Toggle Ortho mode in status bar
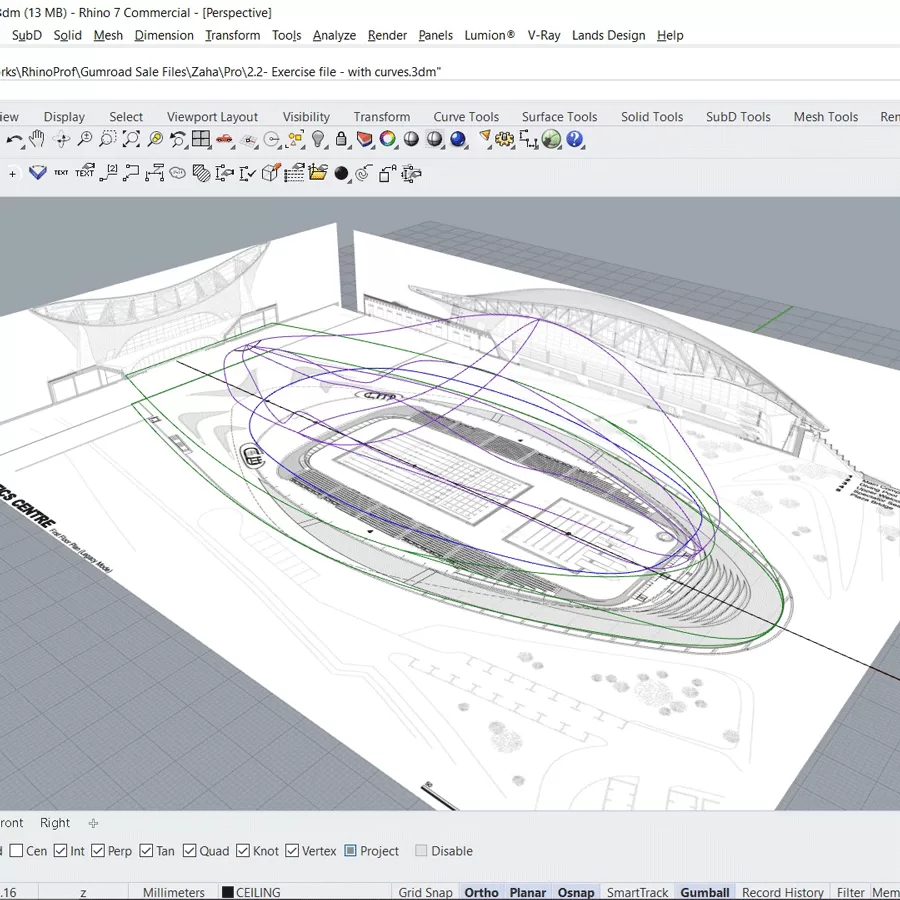 [481, 893]
